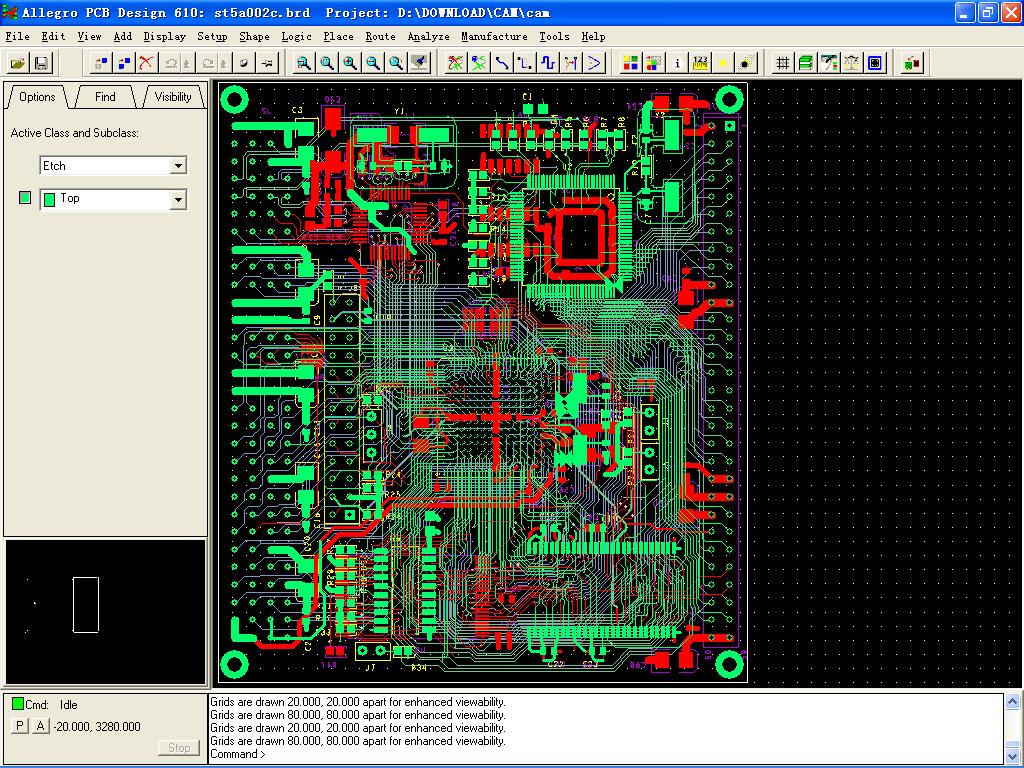Select the Add Connect routing tool
The image size is (1024, 768).
(x=502, y=63)
